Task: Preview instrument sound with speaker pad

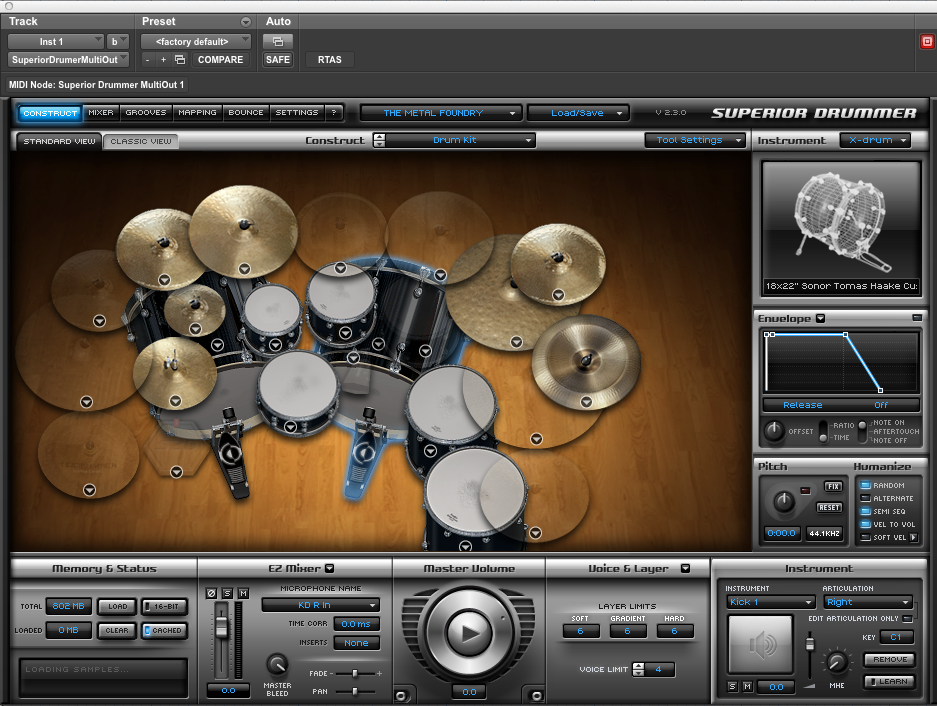Action: point(760,645)
